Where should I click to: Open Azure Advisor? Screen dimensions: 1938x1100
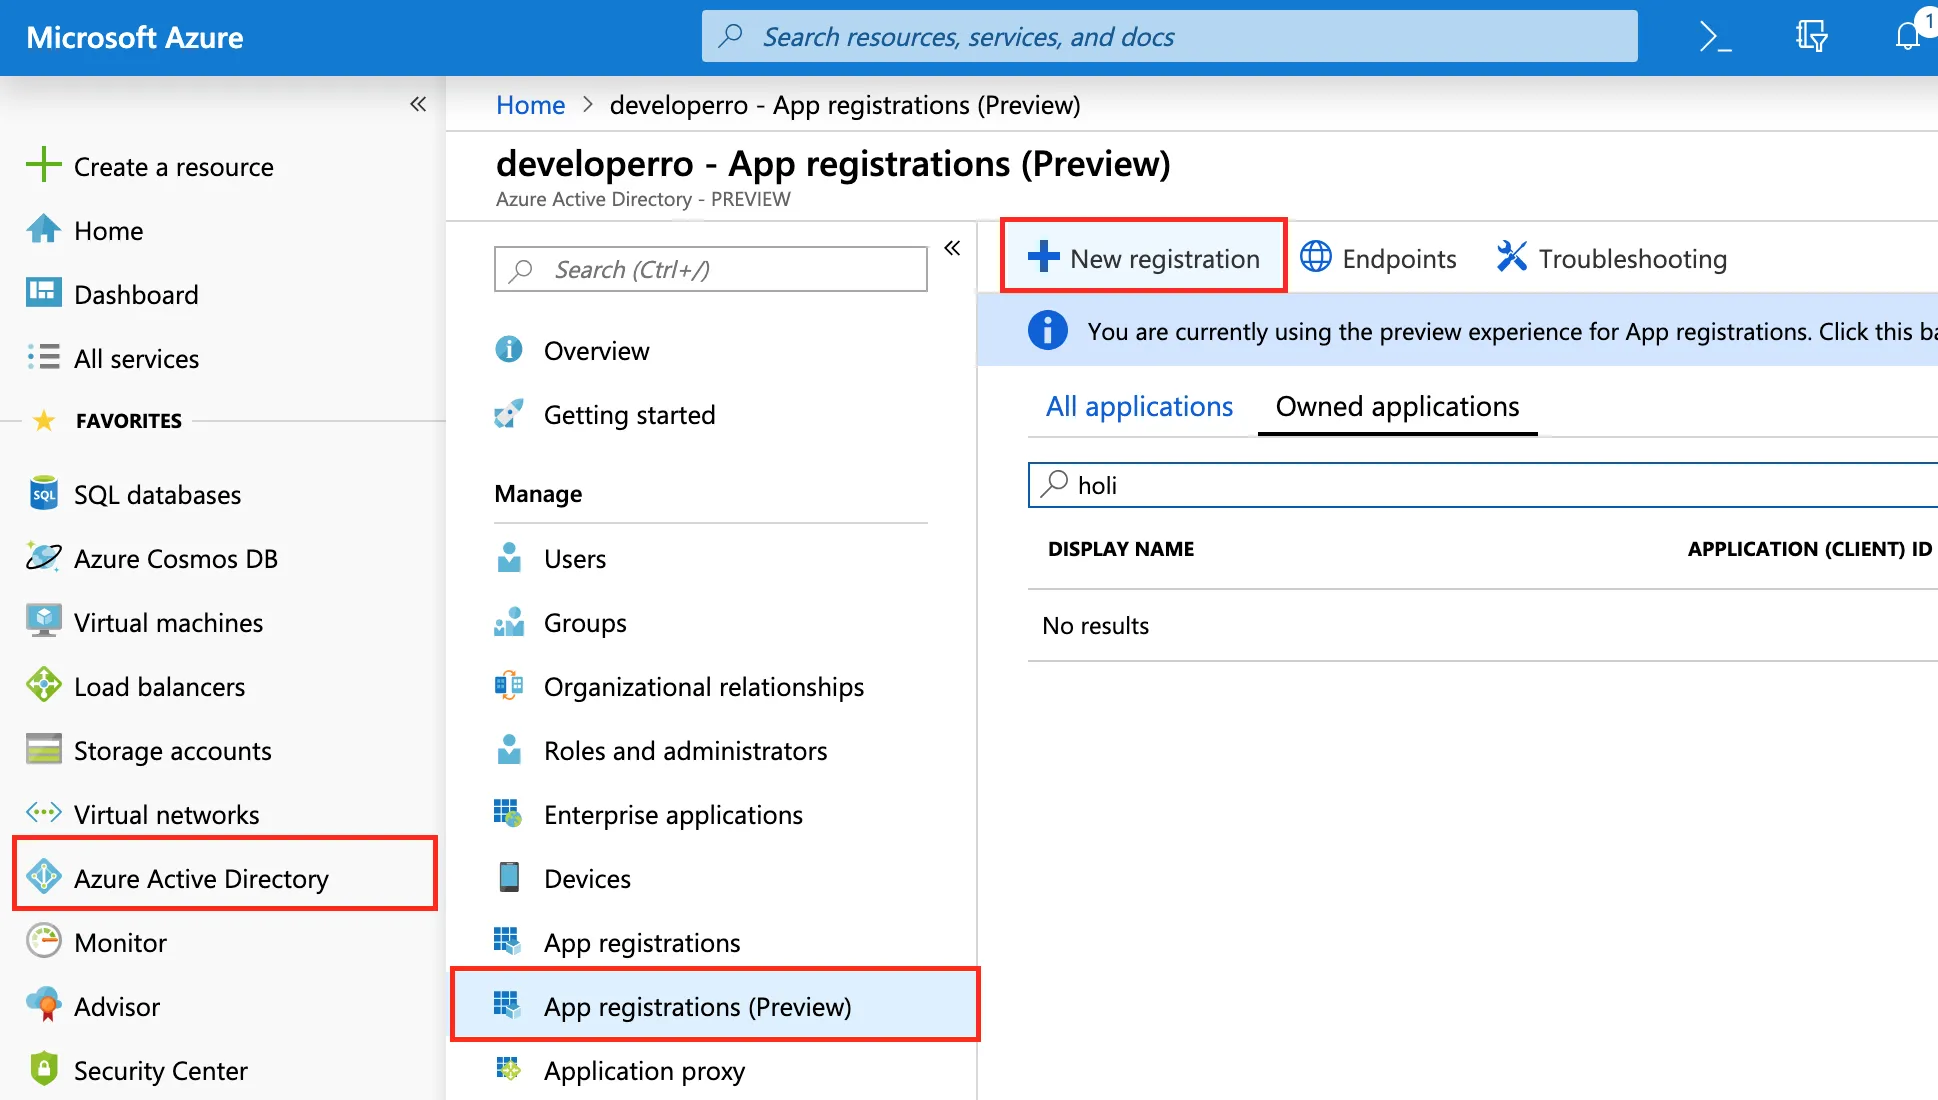[x=117, y=1006]
